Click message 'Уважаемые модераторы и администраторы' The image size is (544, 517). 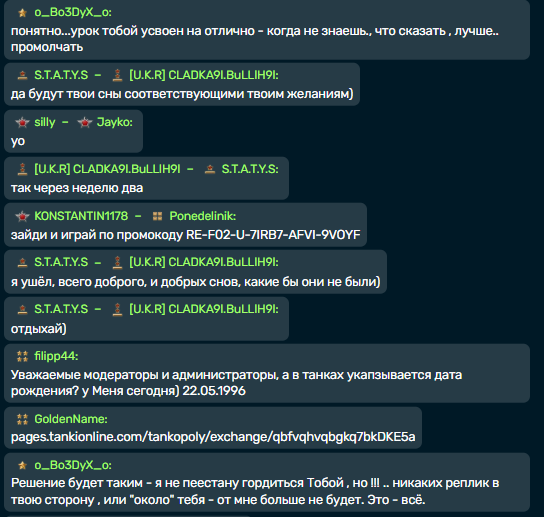pos(237,383)
